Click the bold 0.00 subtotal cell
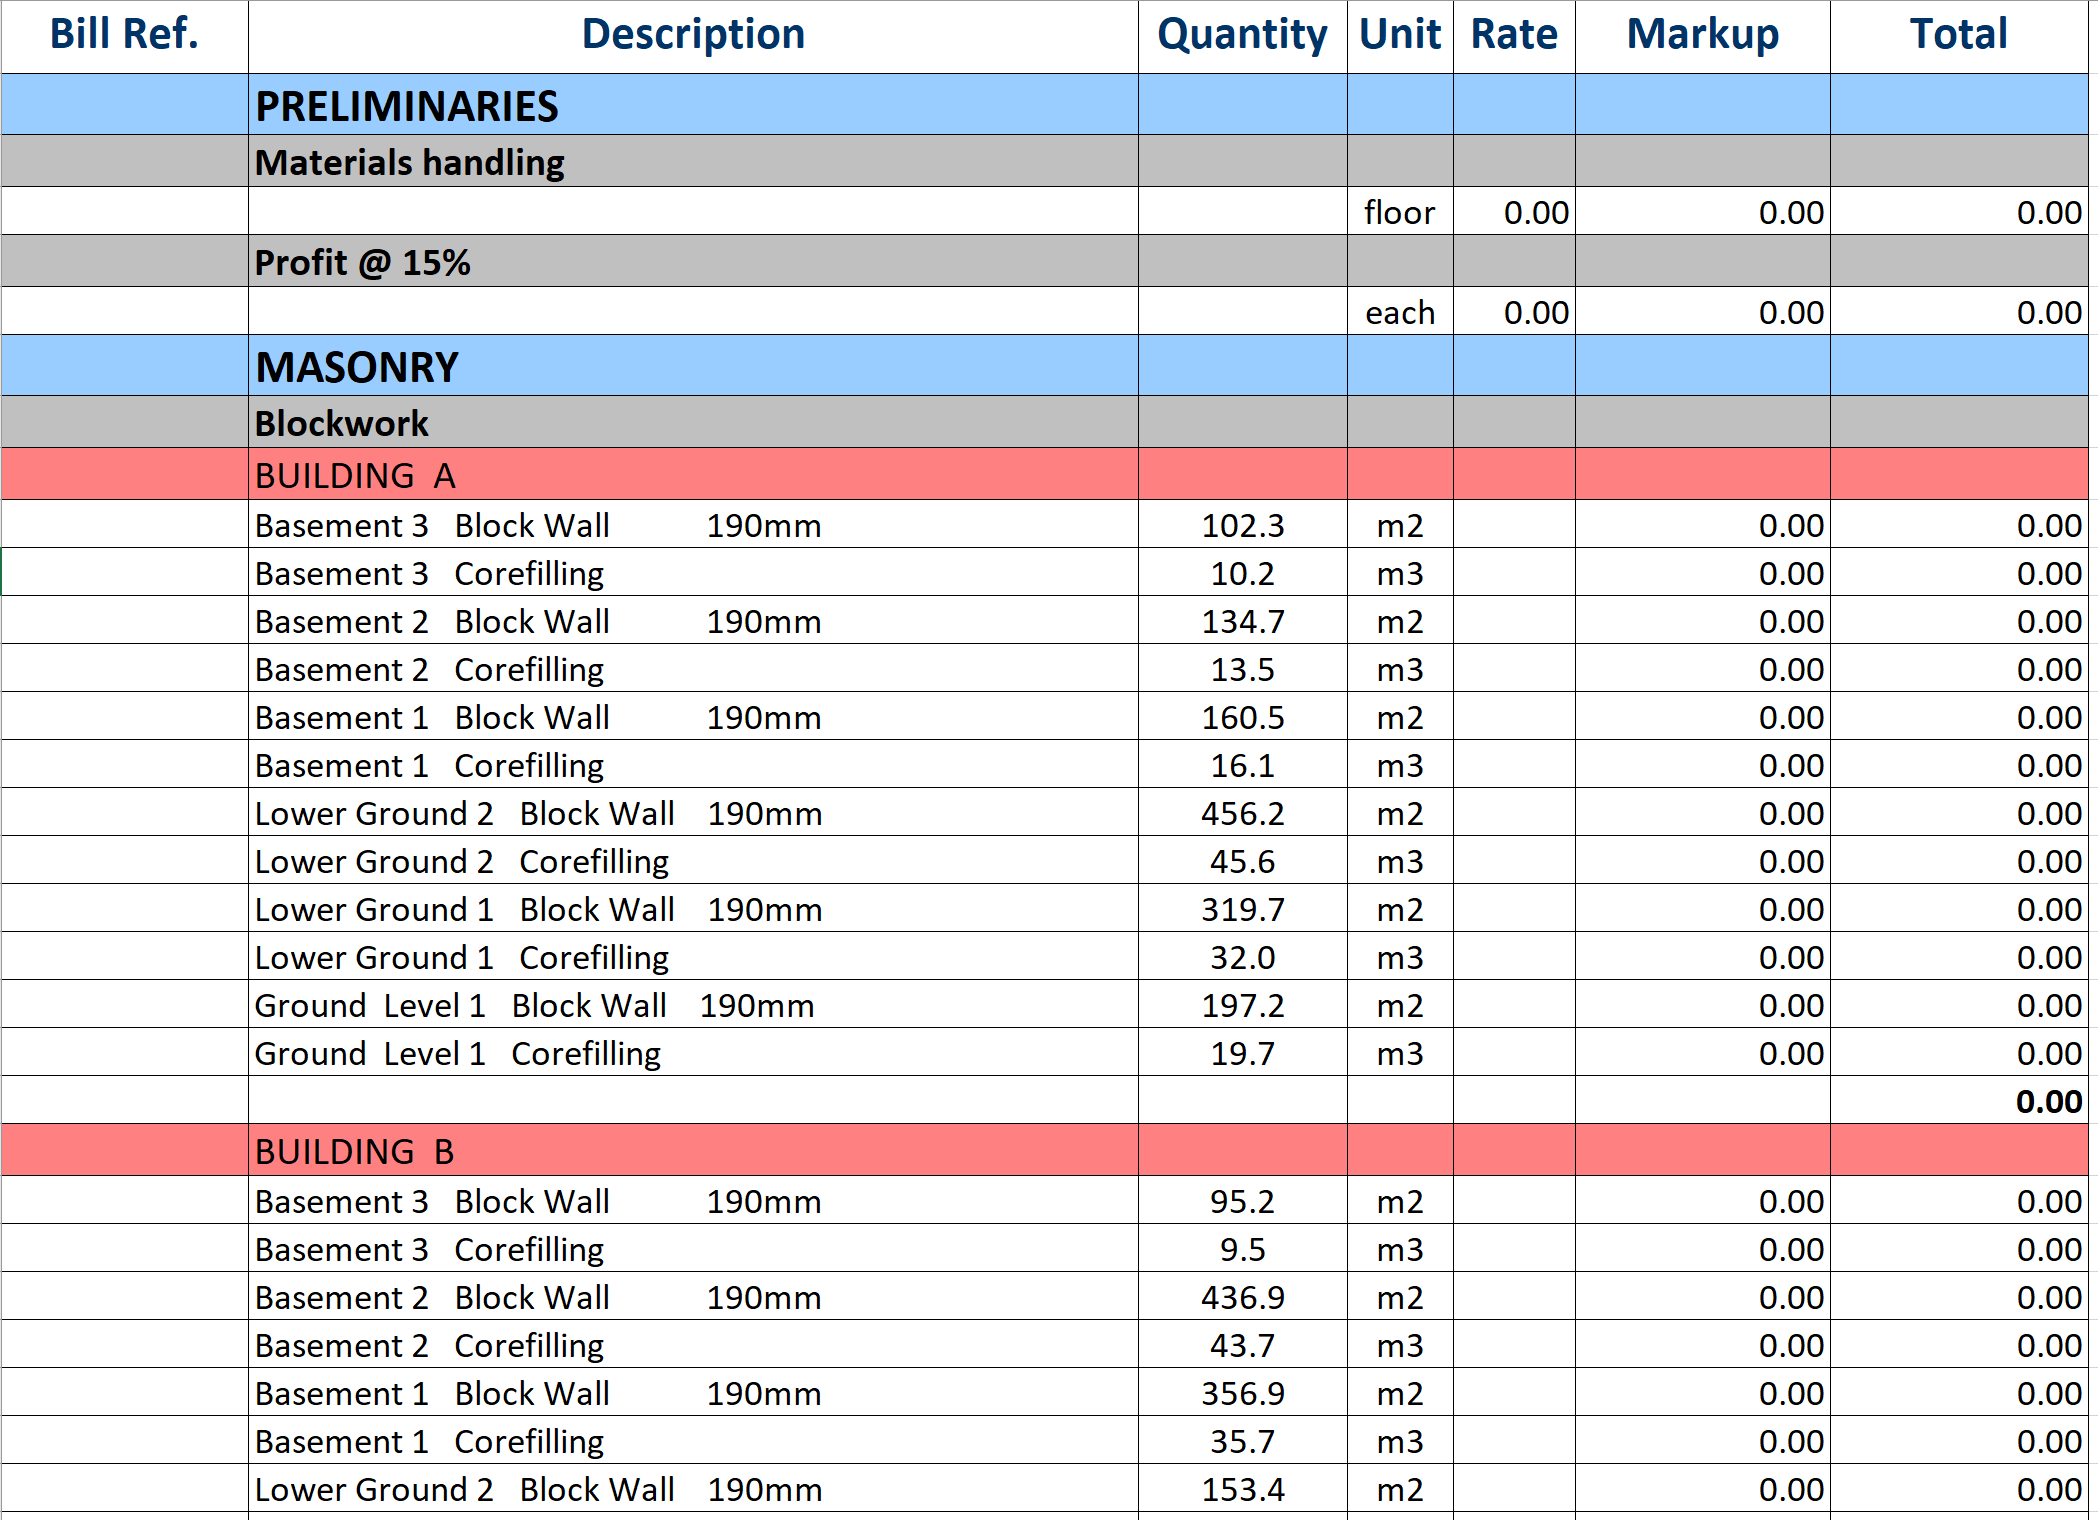This screenshot has width=2098, height=1520. (2047, 1101)
